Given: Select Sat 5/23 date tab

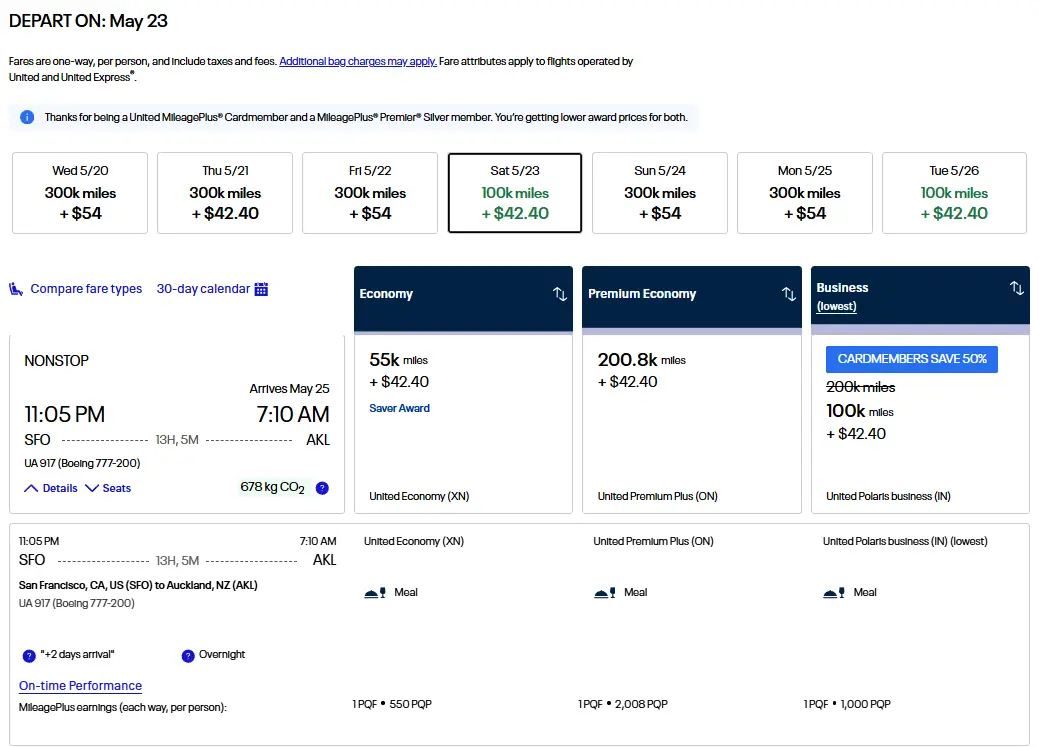Looking at the screenshot, I should click(515, 193).
